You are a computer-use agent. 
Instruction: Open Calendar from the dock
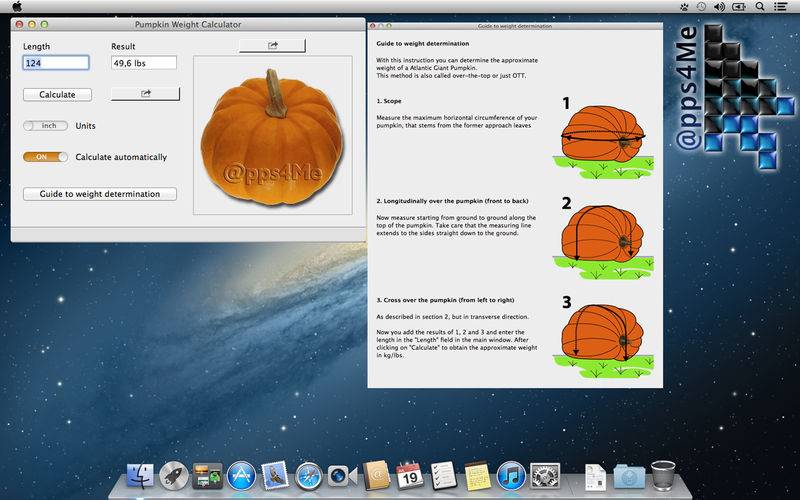point(410,476)
